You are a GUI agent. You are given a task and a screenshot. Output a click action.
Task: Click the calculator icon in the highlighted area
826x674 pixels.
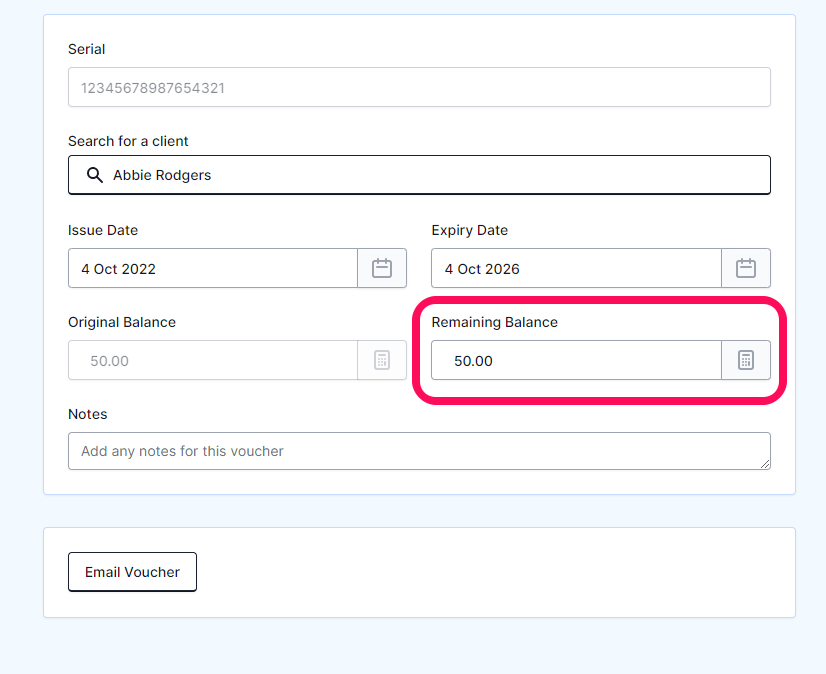point(745,360)
